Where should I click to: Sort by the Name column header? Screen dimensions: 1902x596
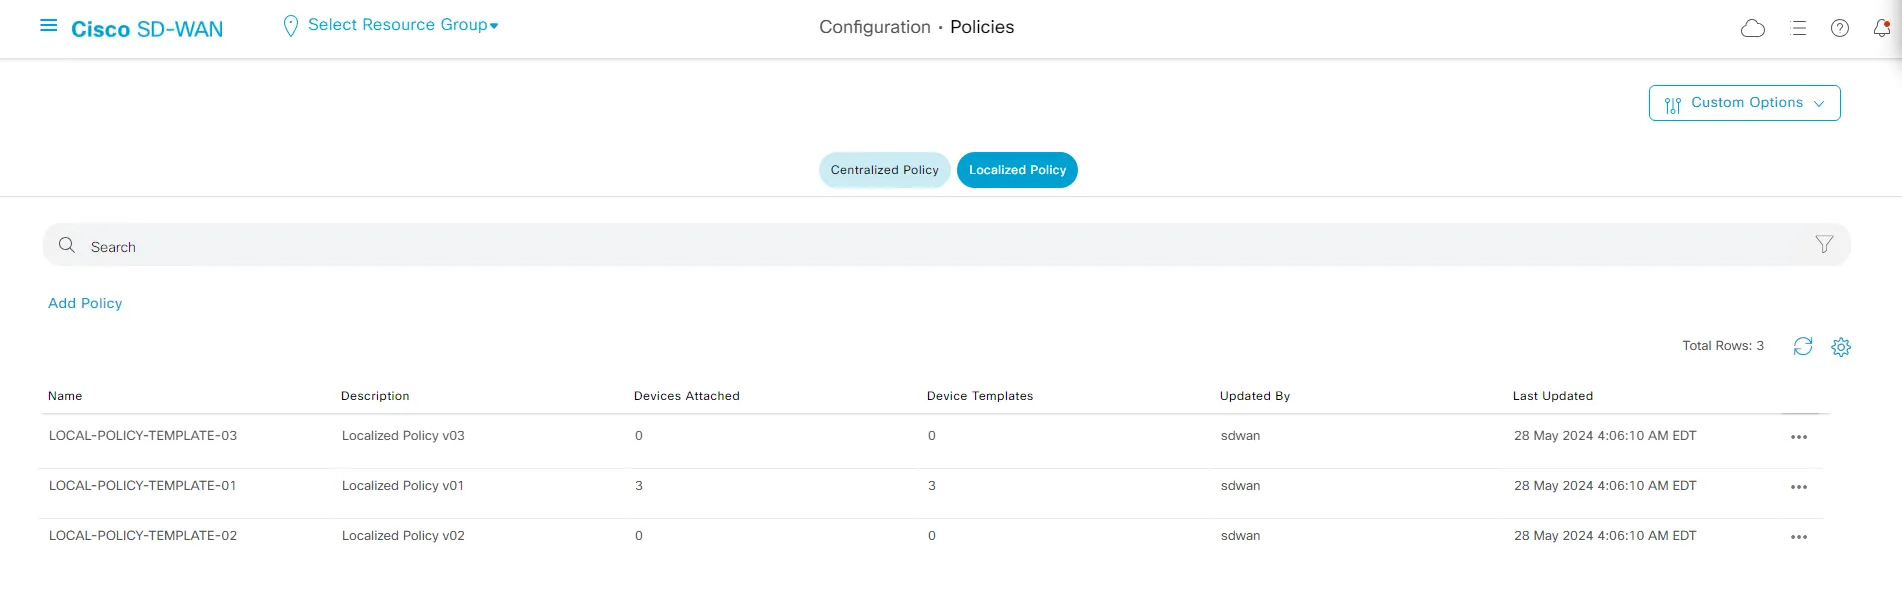coord(65,396)
